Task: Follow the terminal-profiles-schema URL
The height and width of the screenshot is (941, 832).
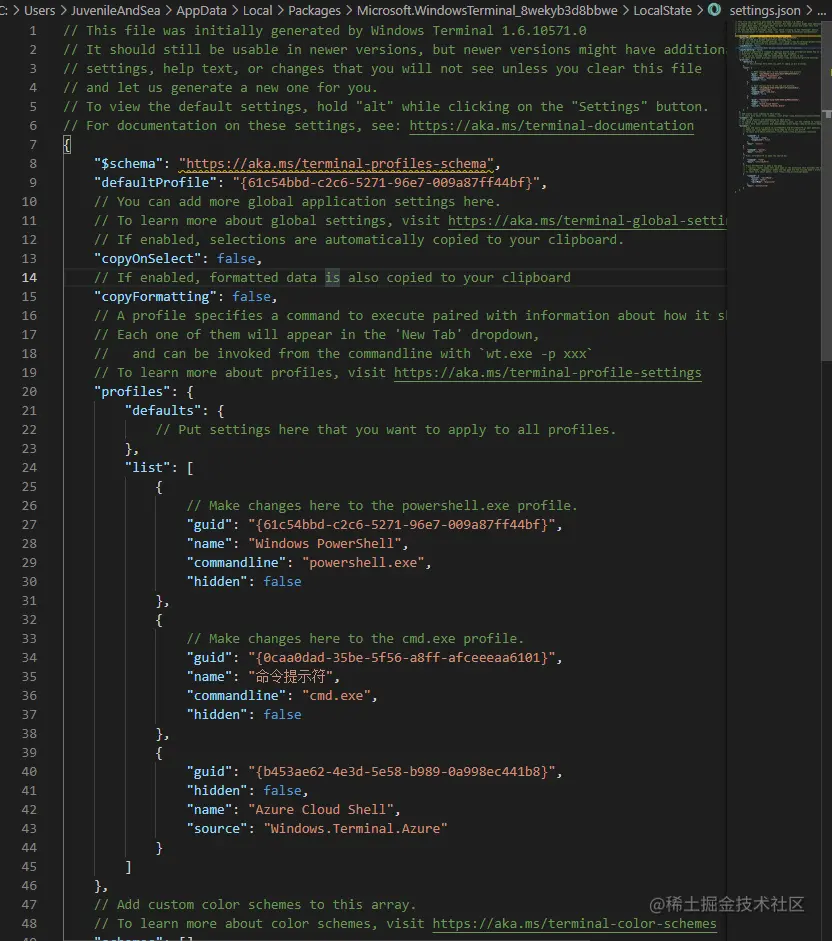Action: click(336, 163)
